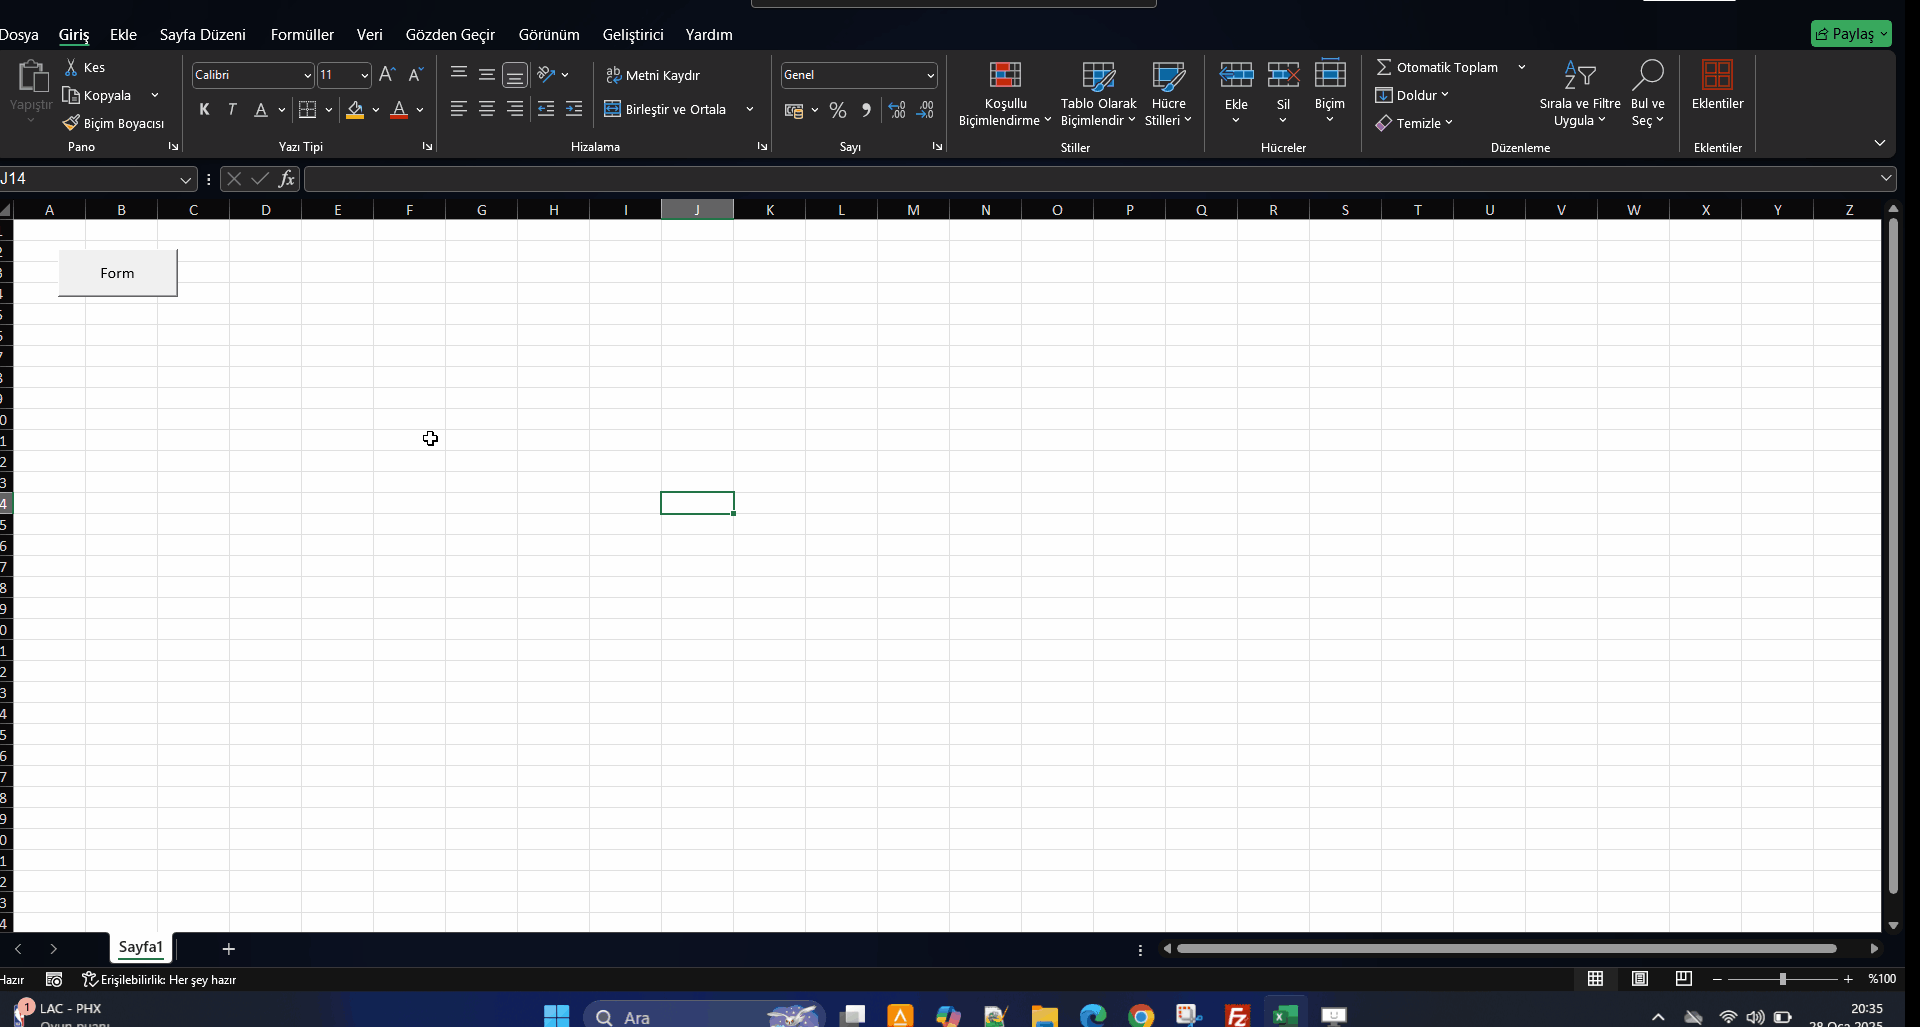Click the Kopyala copy icon

coord(71,95)
